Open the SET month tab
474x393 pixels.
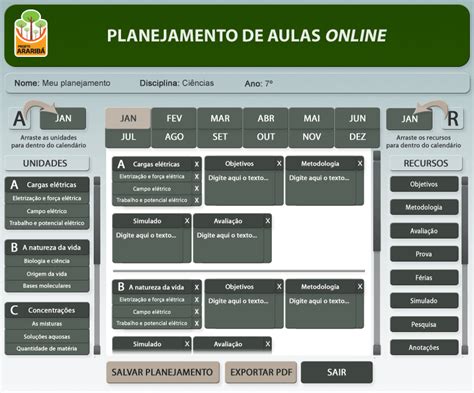pos(220,137)
